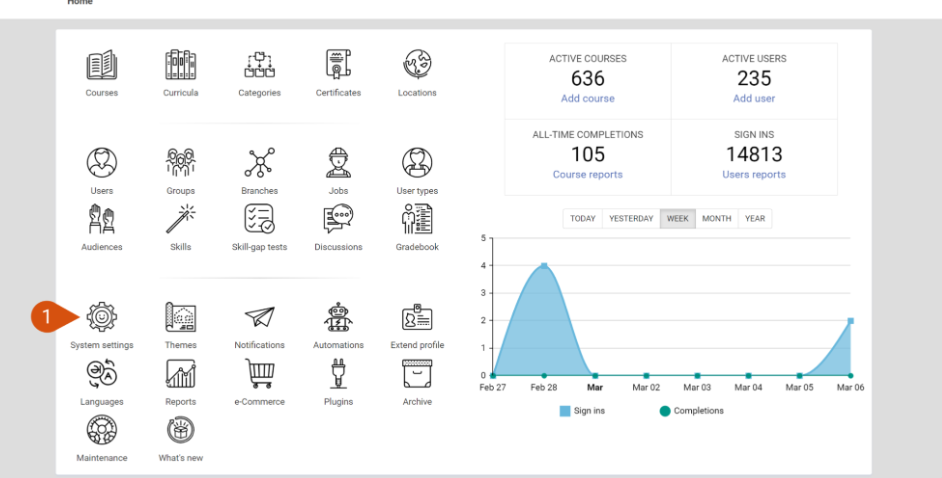Open the e-Commerce shopping cart icon
This screenshot has width=942, height=478.
pyautogui.click(x=260, y=374)
